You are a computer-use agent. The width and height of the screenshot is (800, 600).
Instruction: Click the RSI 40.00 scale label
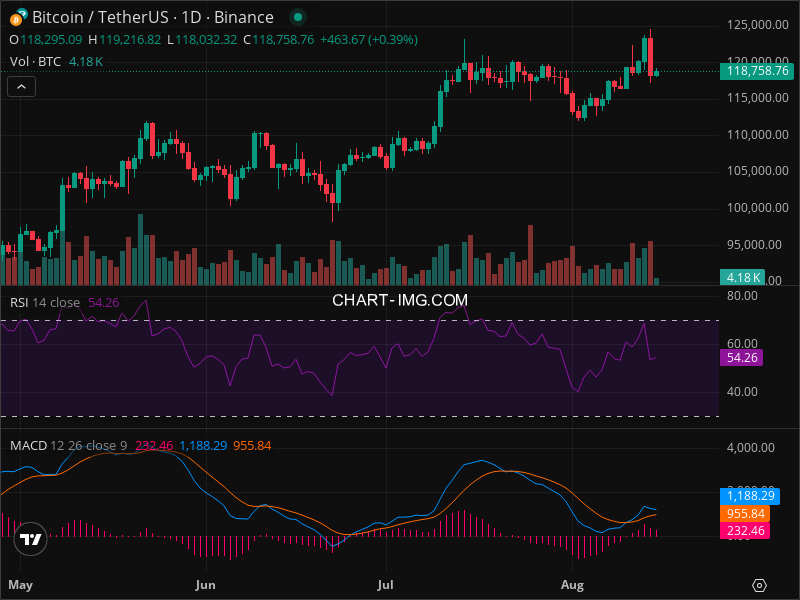click(742, 392)
